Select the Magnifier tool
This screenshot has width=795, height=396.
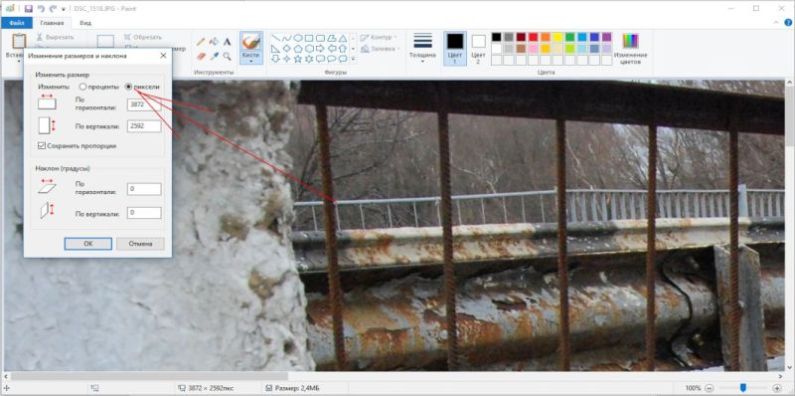tap(227, 56)
